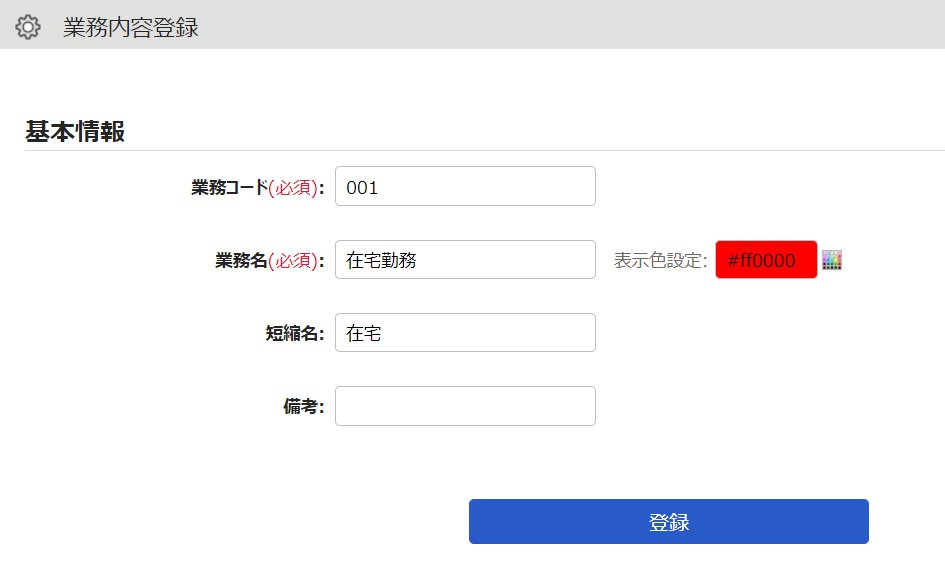Click the red (必須) marker beside 業務コード

[x=294, y=187]
